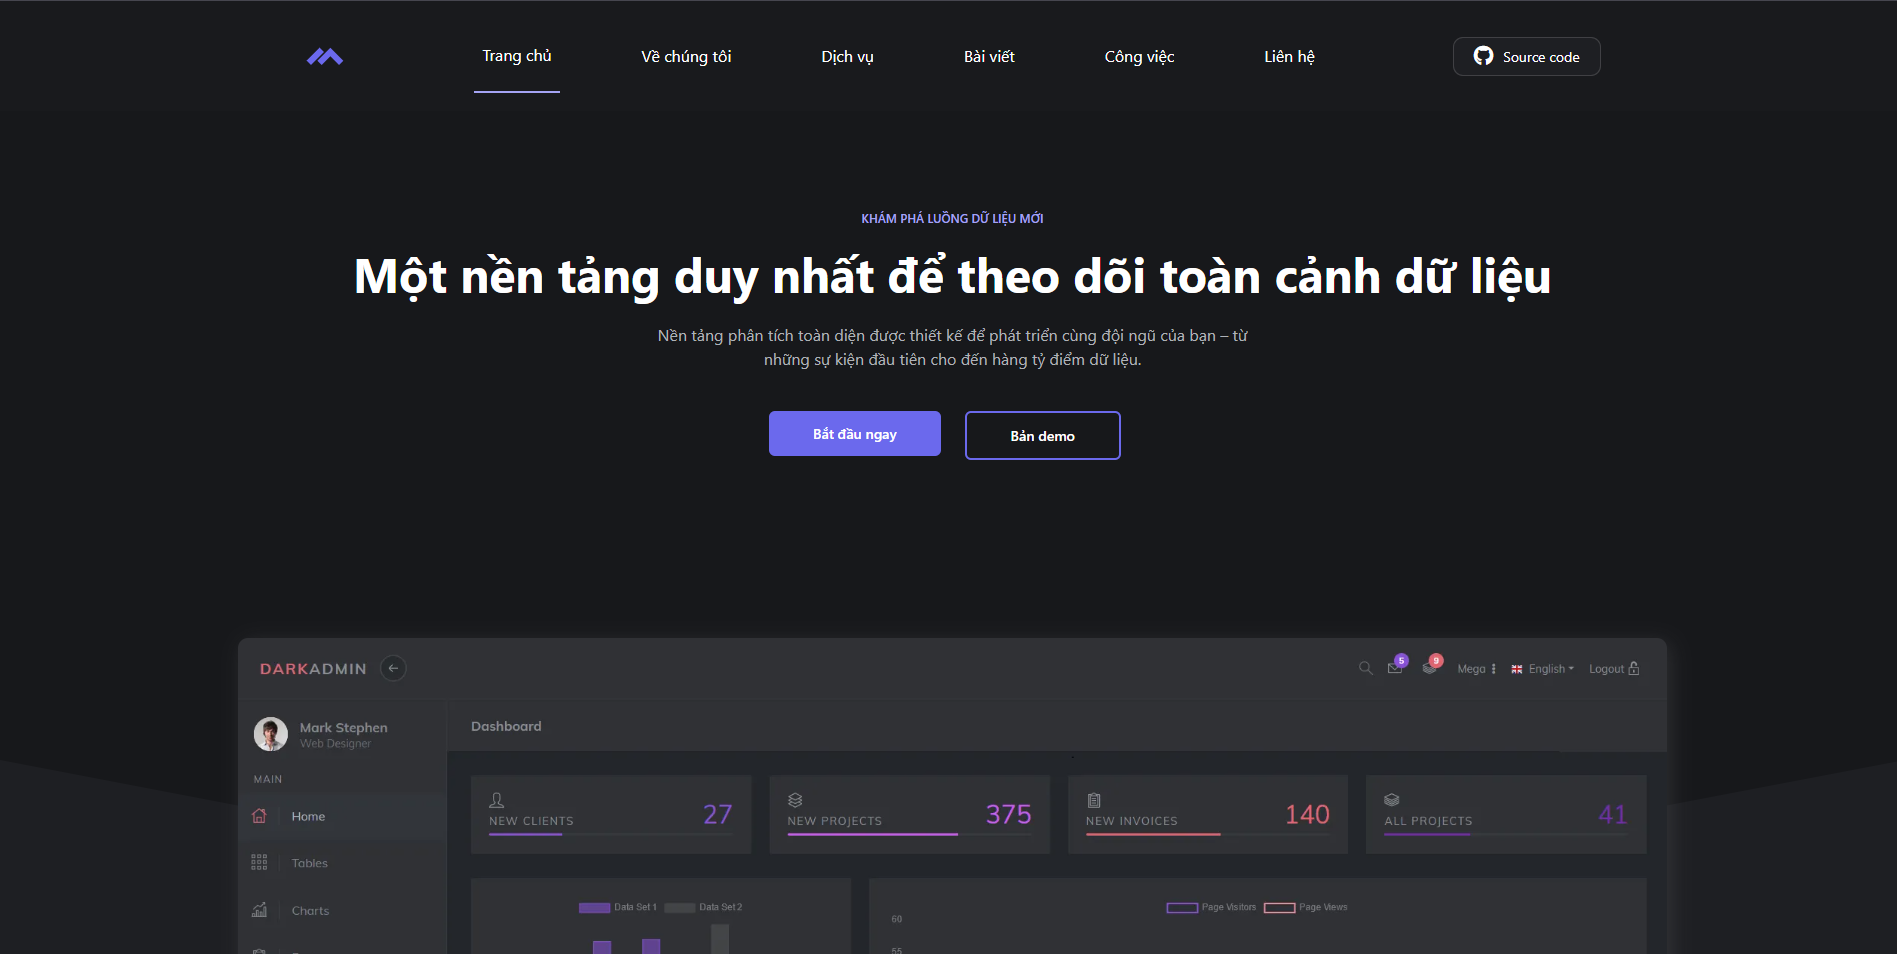This screenshot has width=1897, height=954.
Task: Click the NEW INVOICES value 140
Action: pos(1307,814)
